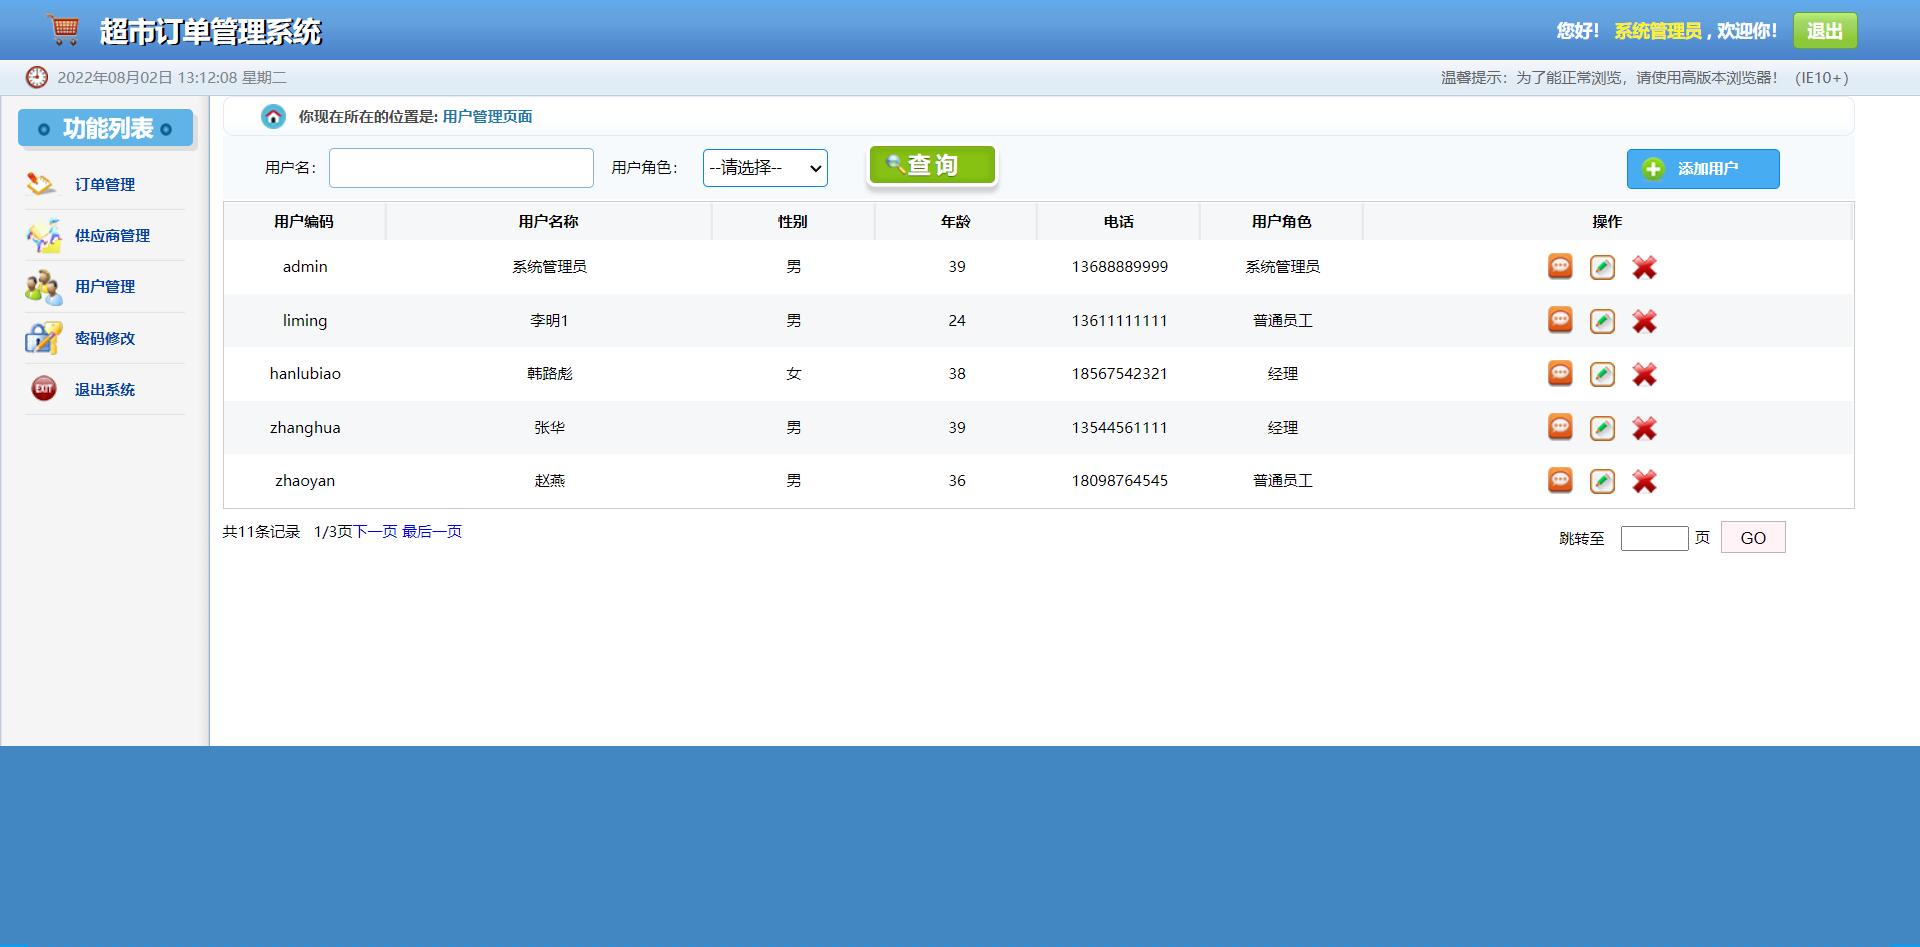Open the password modification page
Viewport: 1920px width, 947px height.
[x=105, y=338]
